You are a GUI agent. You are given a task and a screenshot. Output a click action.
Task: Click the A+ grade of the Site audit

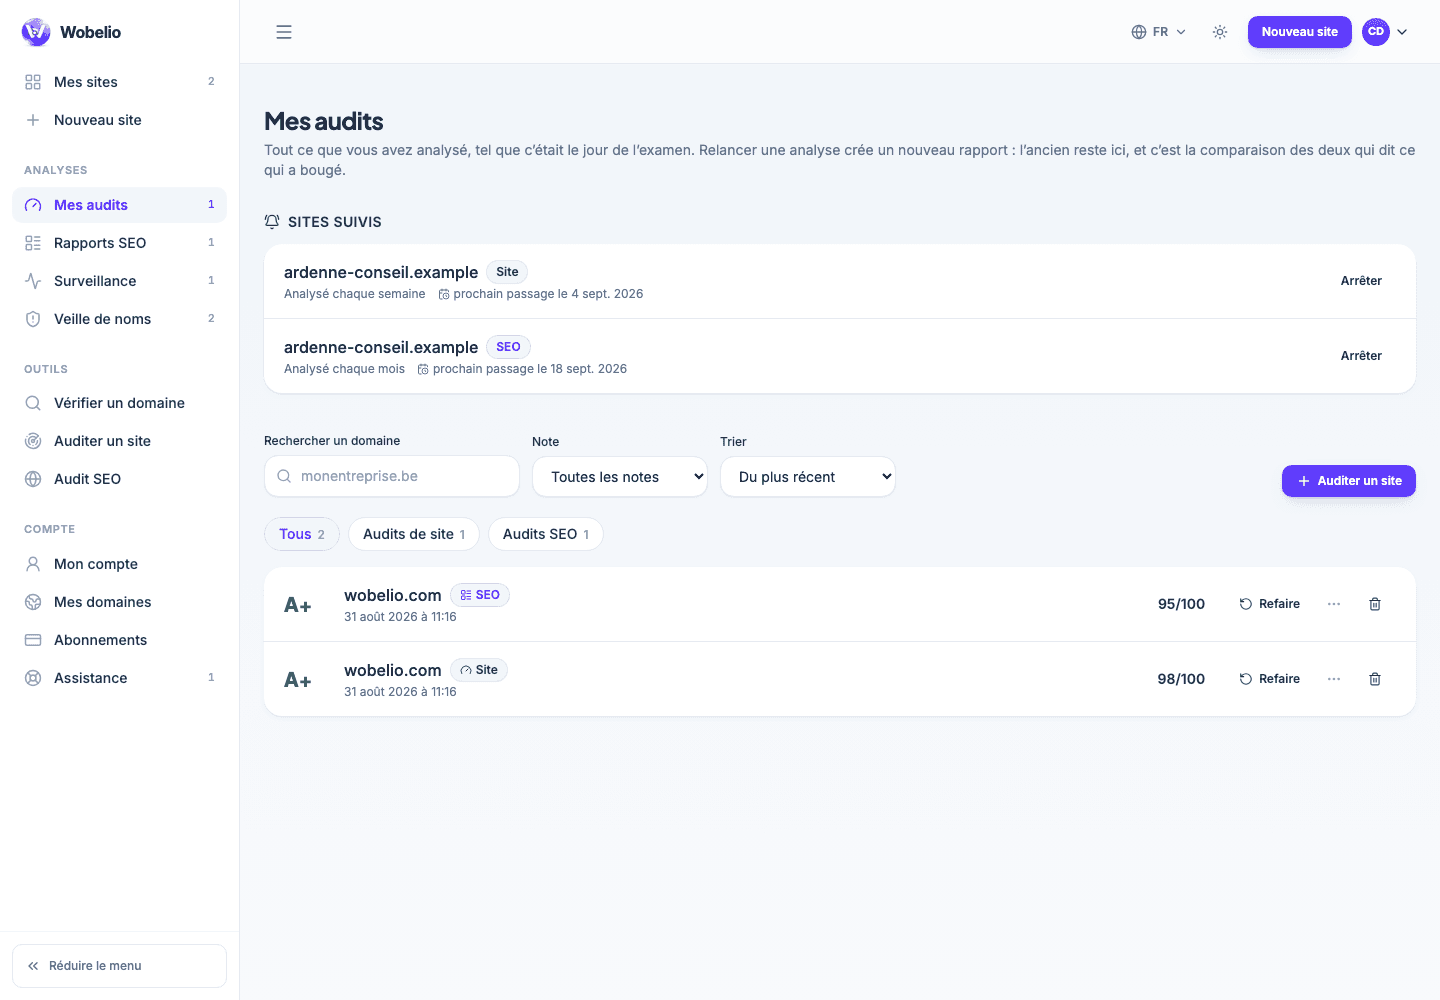click(298, 680)
